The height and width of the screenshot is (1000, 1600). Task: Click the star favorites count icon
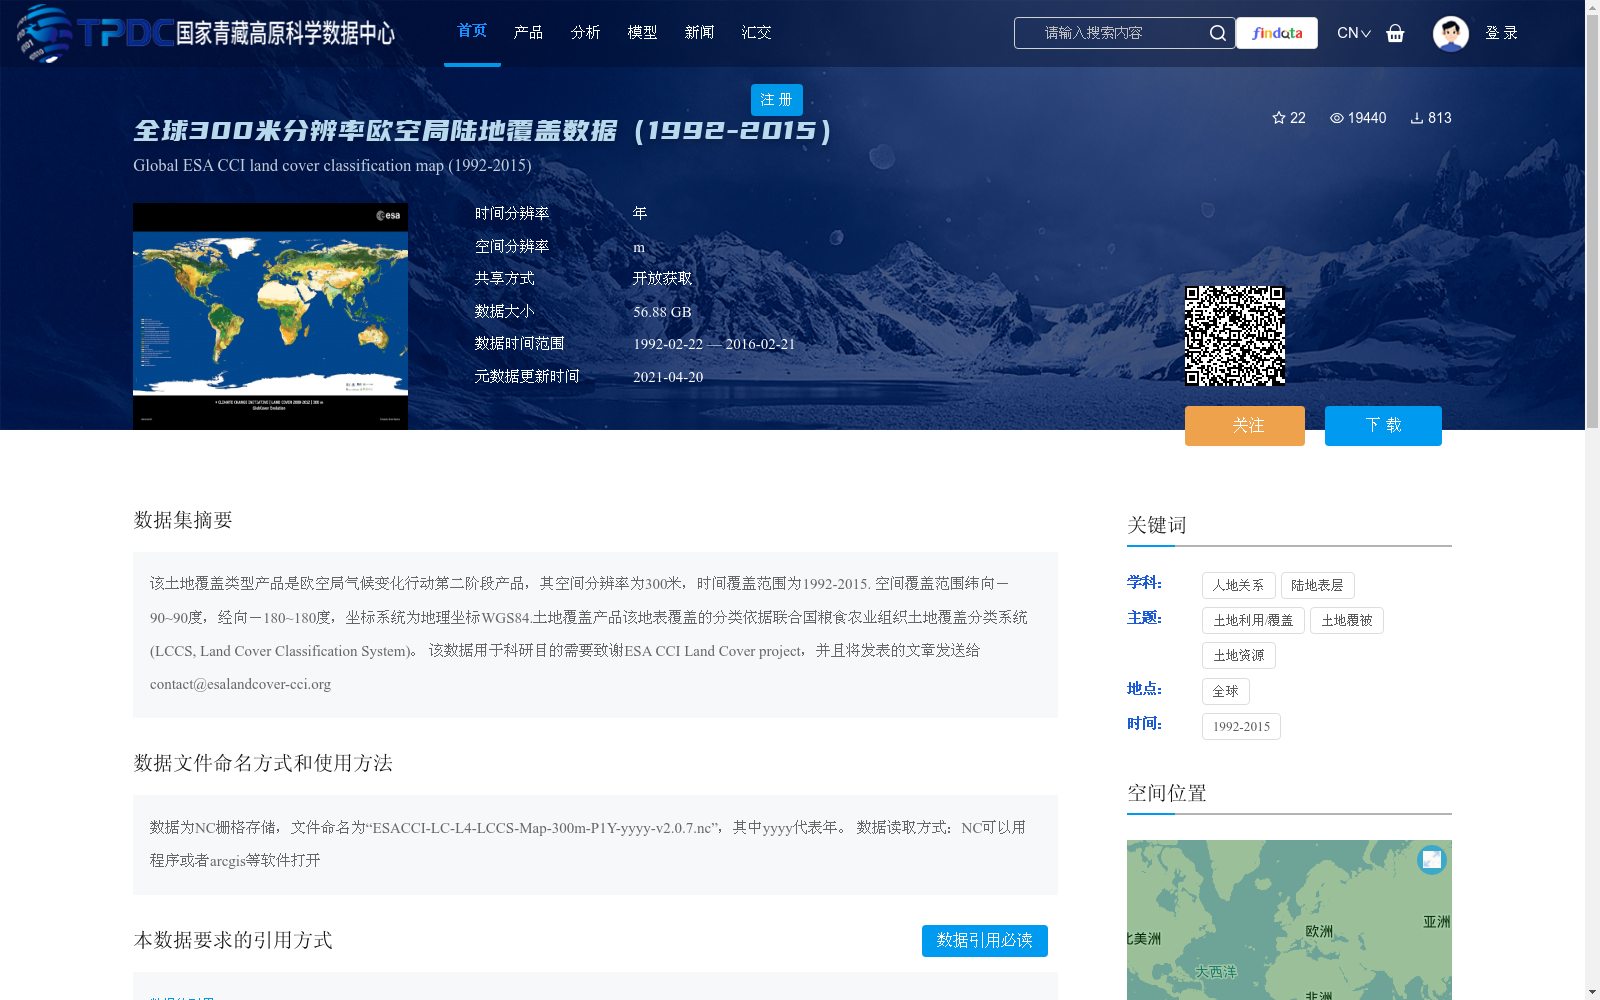pyautogui.click(x=1278, y=118)
